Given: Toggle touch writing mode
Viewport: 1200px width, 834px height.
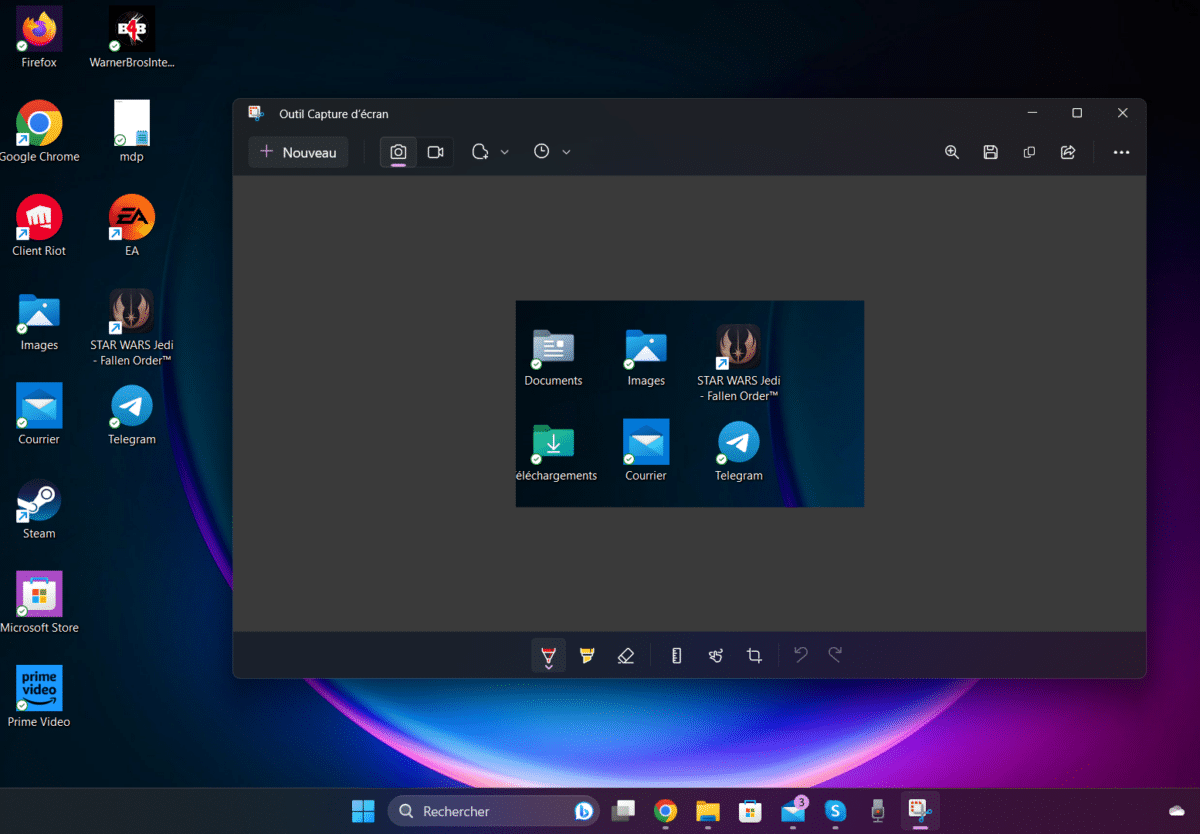Looking at the screenshot, I should 716,656.
